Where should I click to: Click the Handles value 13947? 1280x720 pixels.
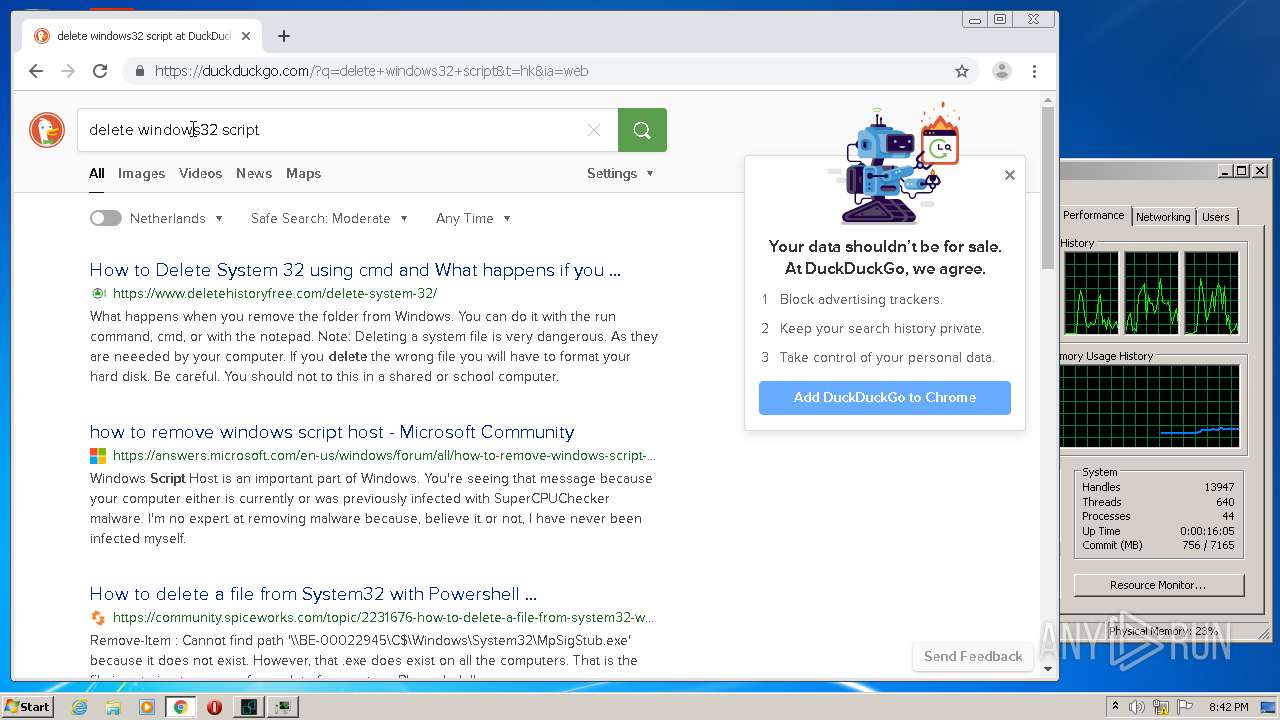(1219, 487)
